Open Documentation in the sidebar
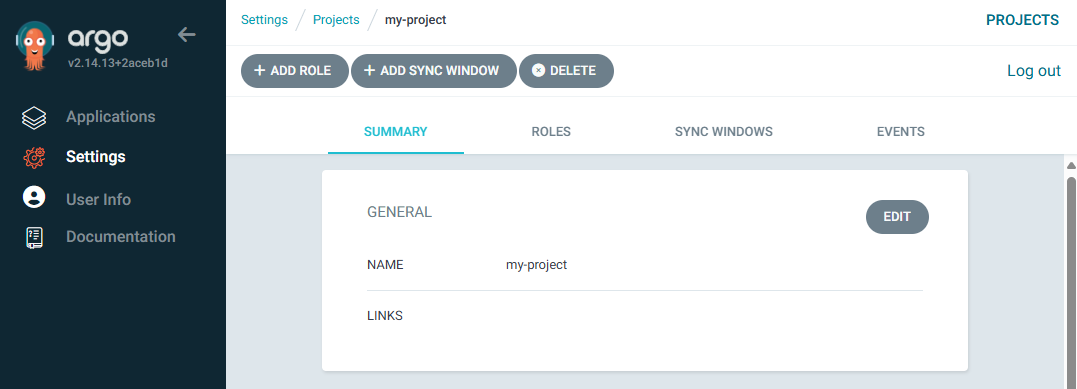 121,236
